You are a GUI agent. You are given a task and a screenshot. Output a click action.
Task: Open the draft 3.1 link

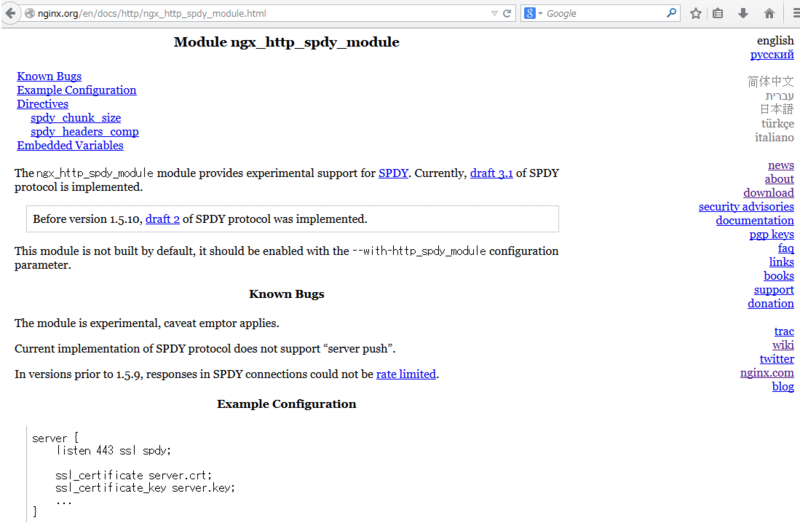pyautogui.click(x=491, y=173)
